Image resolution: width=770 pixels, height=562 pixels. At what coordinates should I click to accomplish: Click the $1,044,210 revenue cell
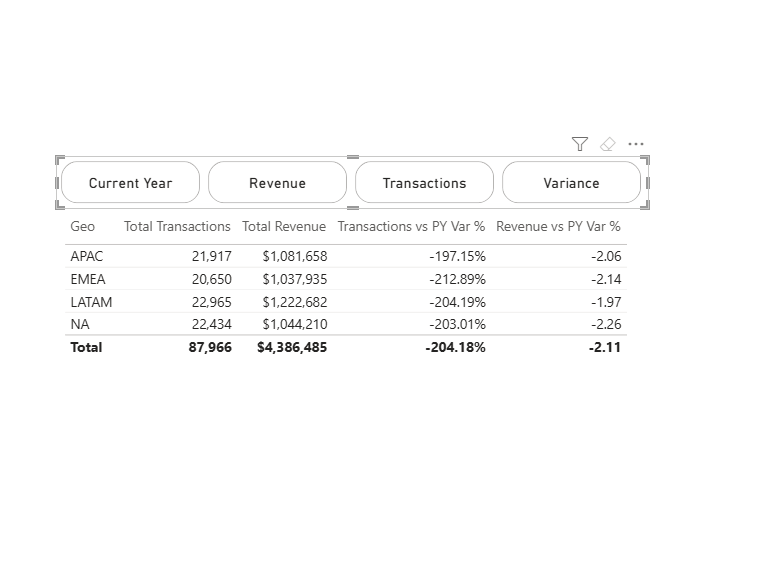coord(295,324)
